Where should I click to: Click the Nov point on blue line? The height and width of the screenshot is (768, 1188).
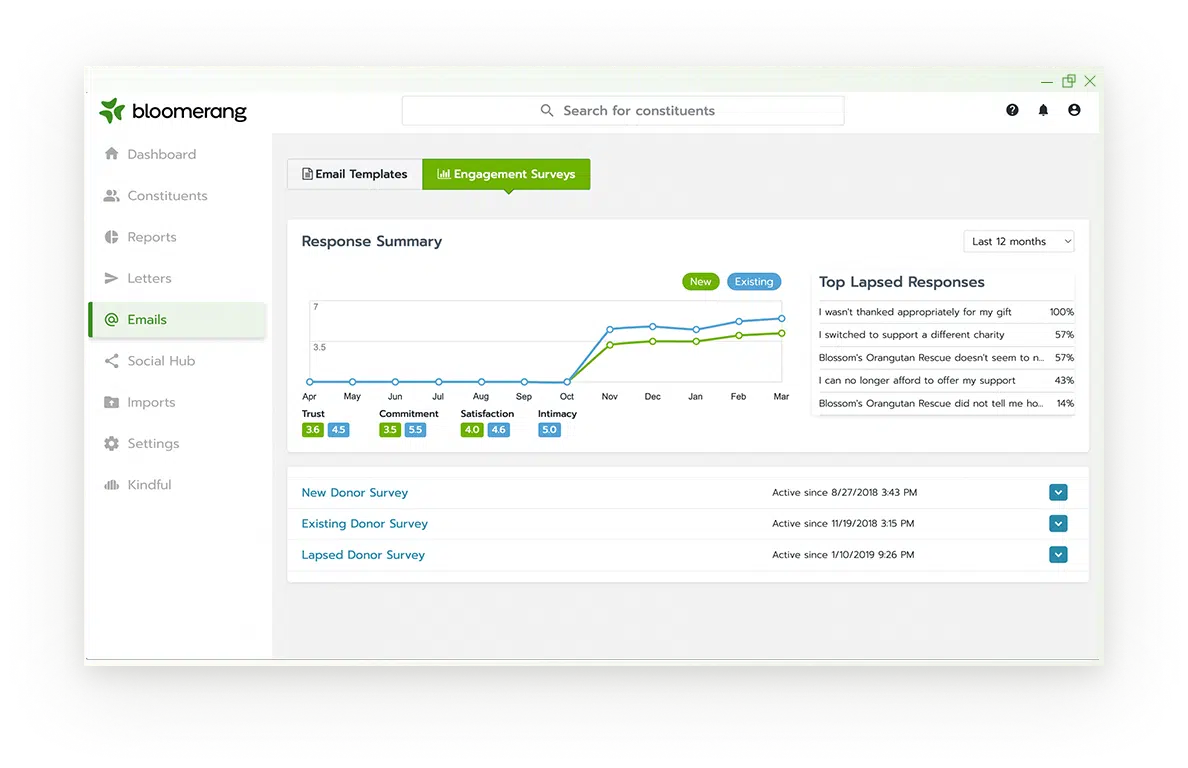(x=610, y=329)
